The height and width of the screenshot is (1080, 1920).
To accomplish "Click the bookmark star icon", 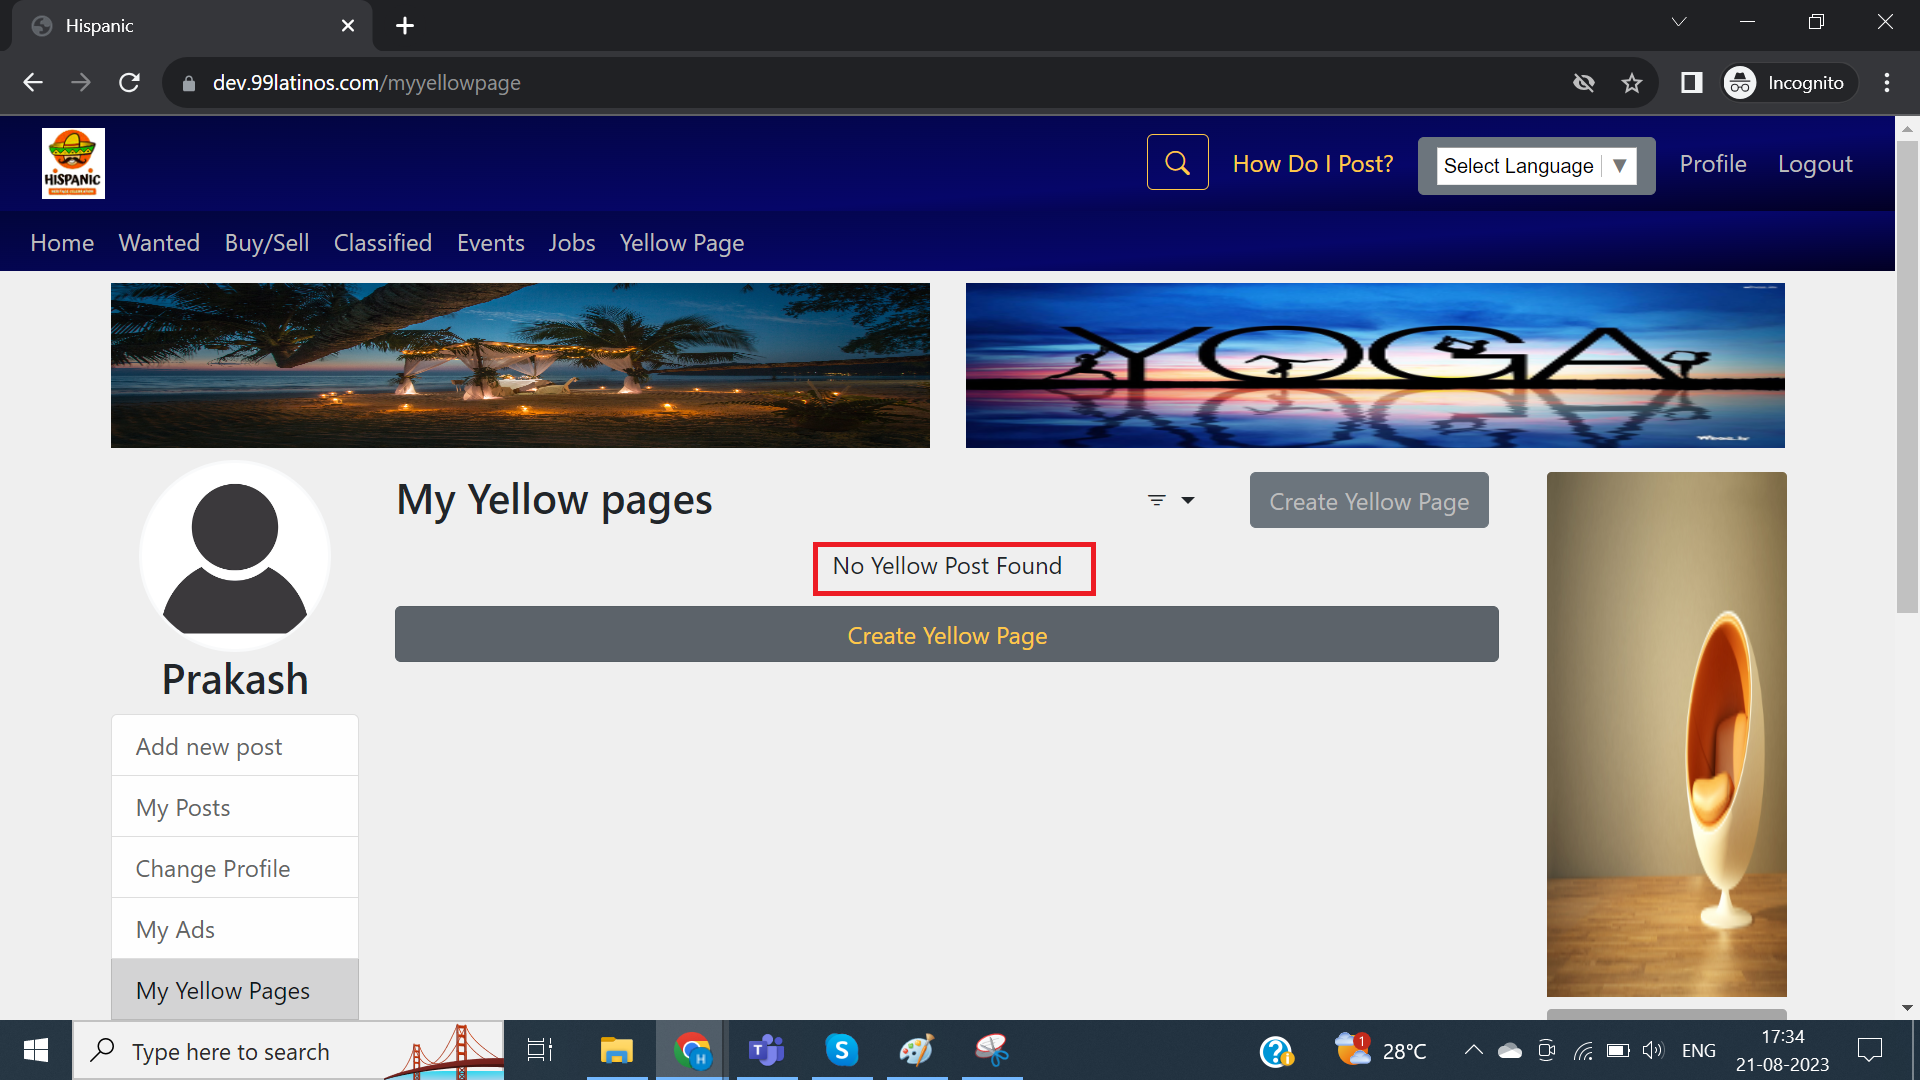I will click(x=1632, y=83).
